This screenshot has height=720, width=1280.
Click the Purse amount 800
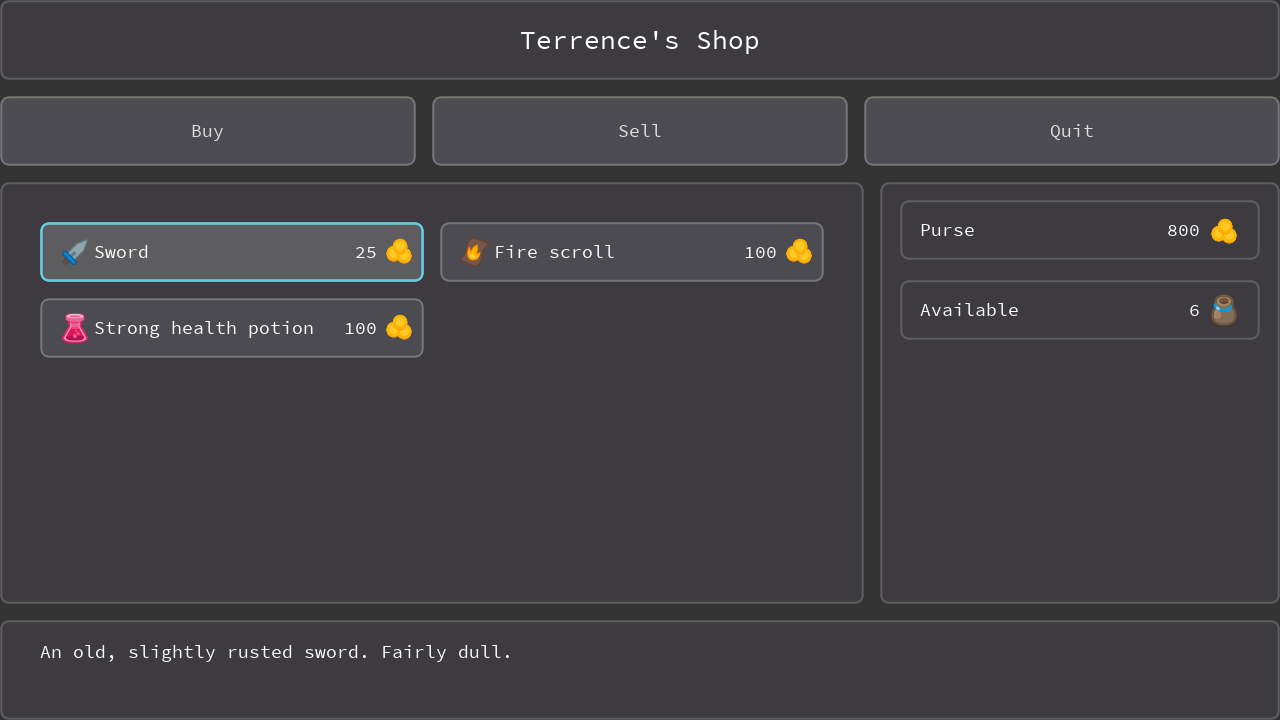tap(1183, 231)
